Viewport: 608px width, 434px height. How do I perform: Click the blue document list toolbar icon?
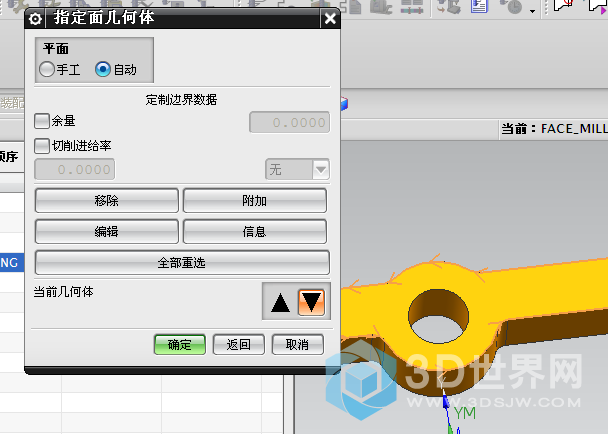click(479, 6)
